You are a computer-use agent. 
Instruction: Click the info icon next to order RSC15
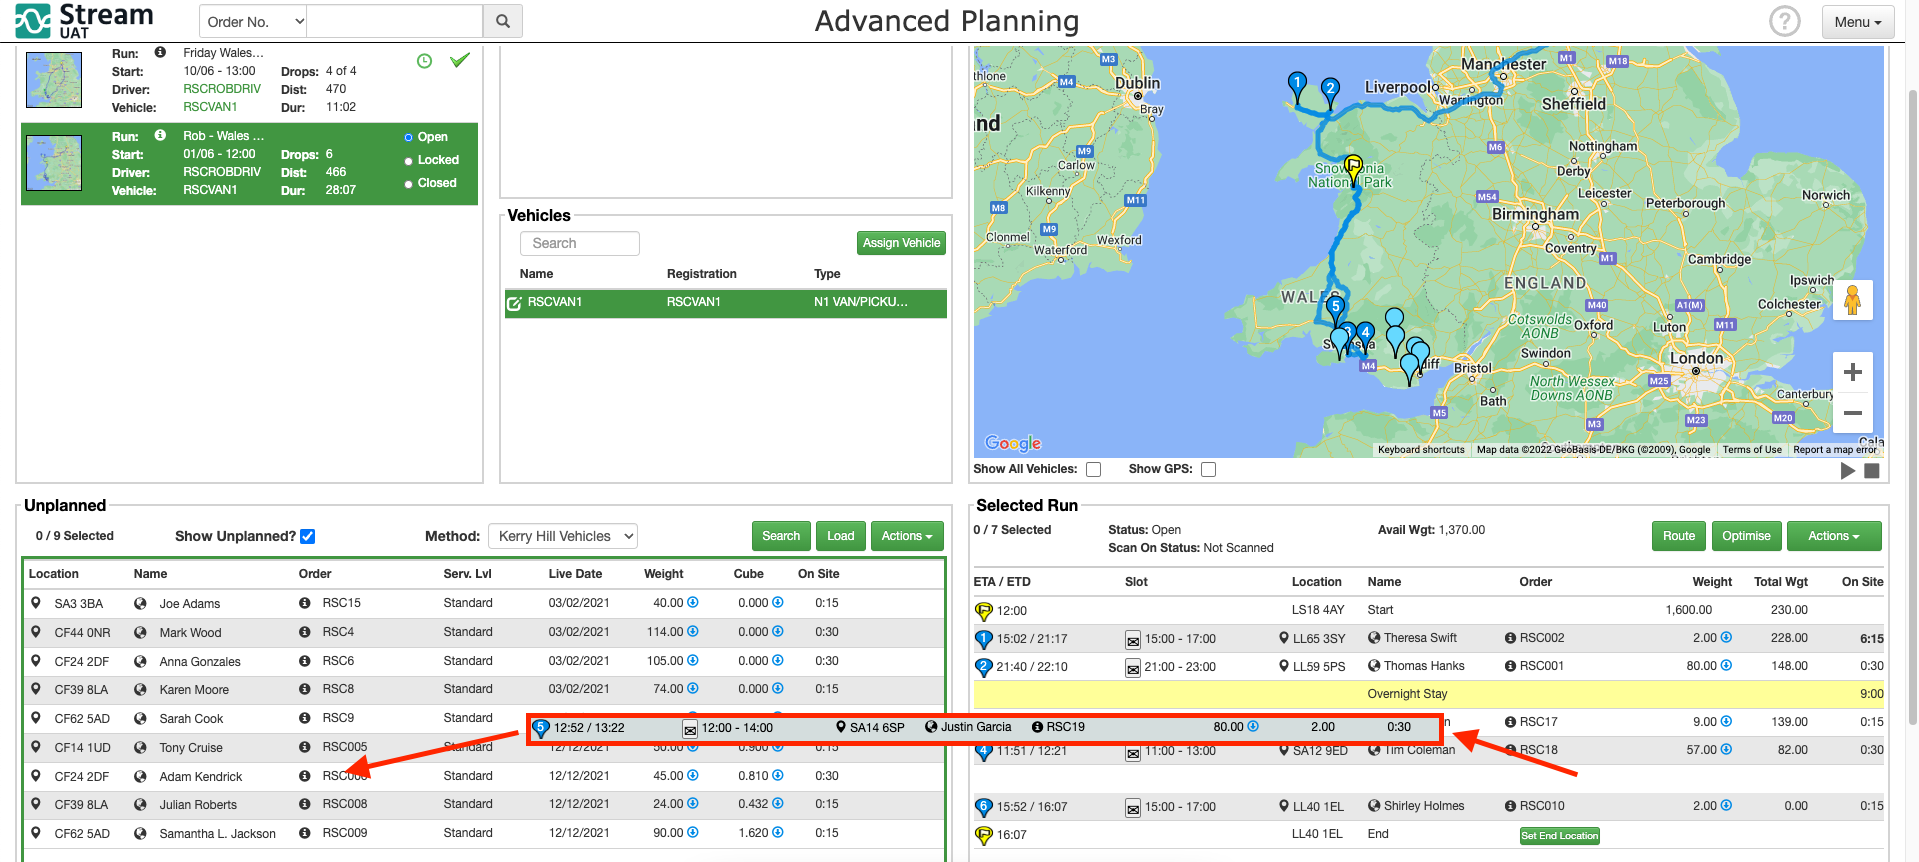(304, 603)
